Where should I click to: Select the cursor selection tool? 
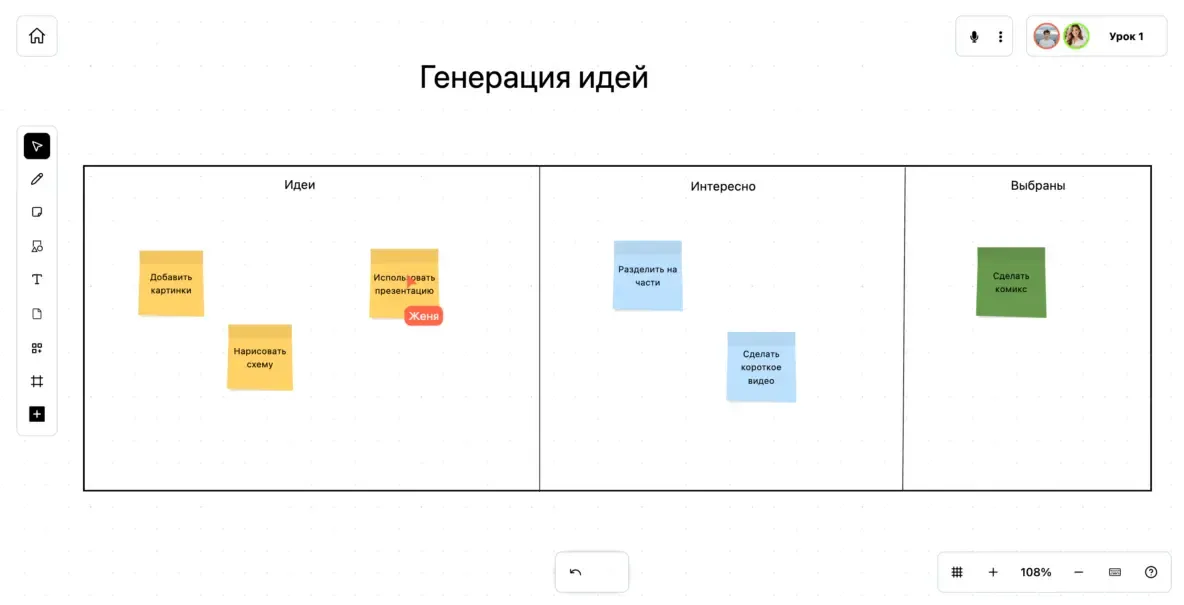click(36, 145)
